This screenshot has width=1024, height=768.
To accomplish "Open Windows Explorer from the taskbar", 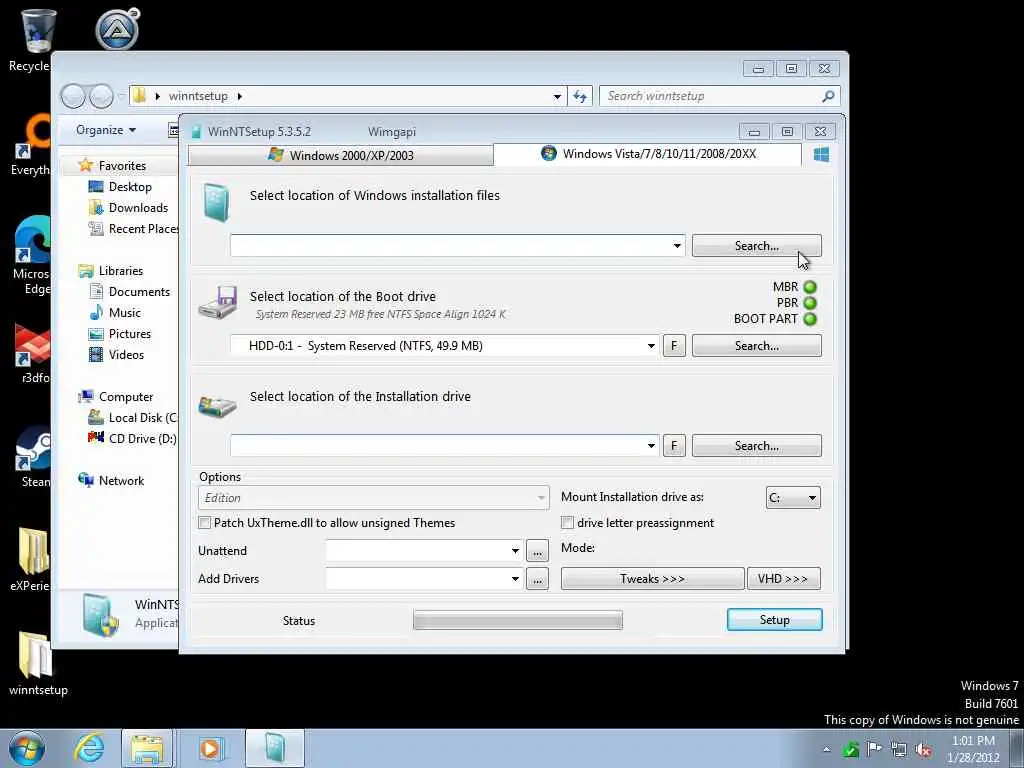I will point(147,748).
